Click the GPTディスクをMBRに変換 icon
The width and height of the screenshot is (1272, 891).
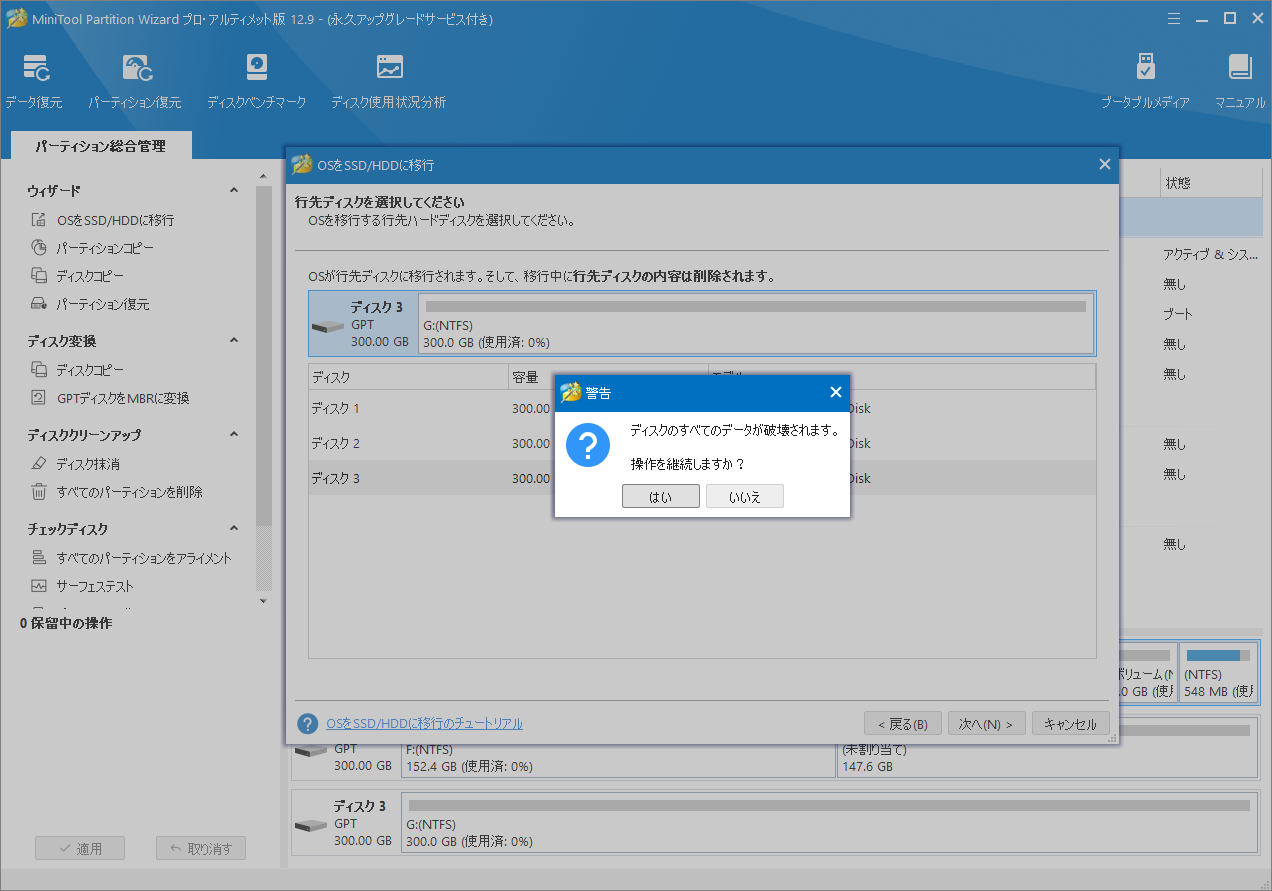[39, 398]
